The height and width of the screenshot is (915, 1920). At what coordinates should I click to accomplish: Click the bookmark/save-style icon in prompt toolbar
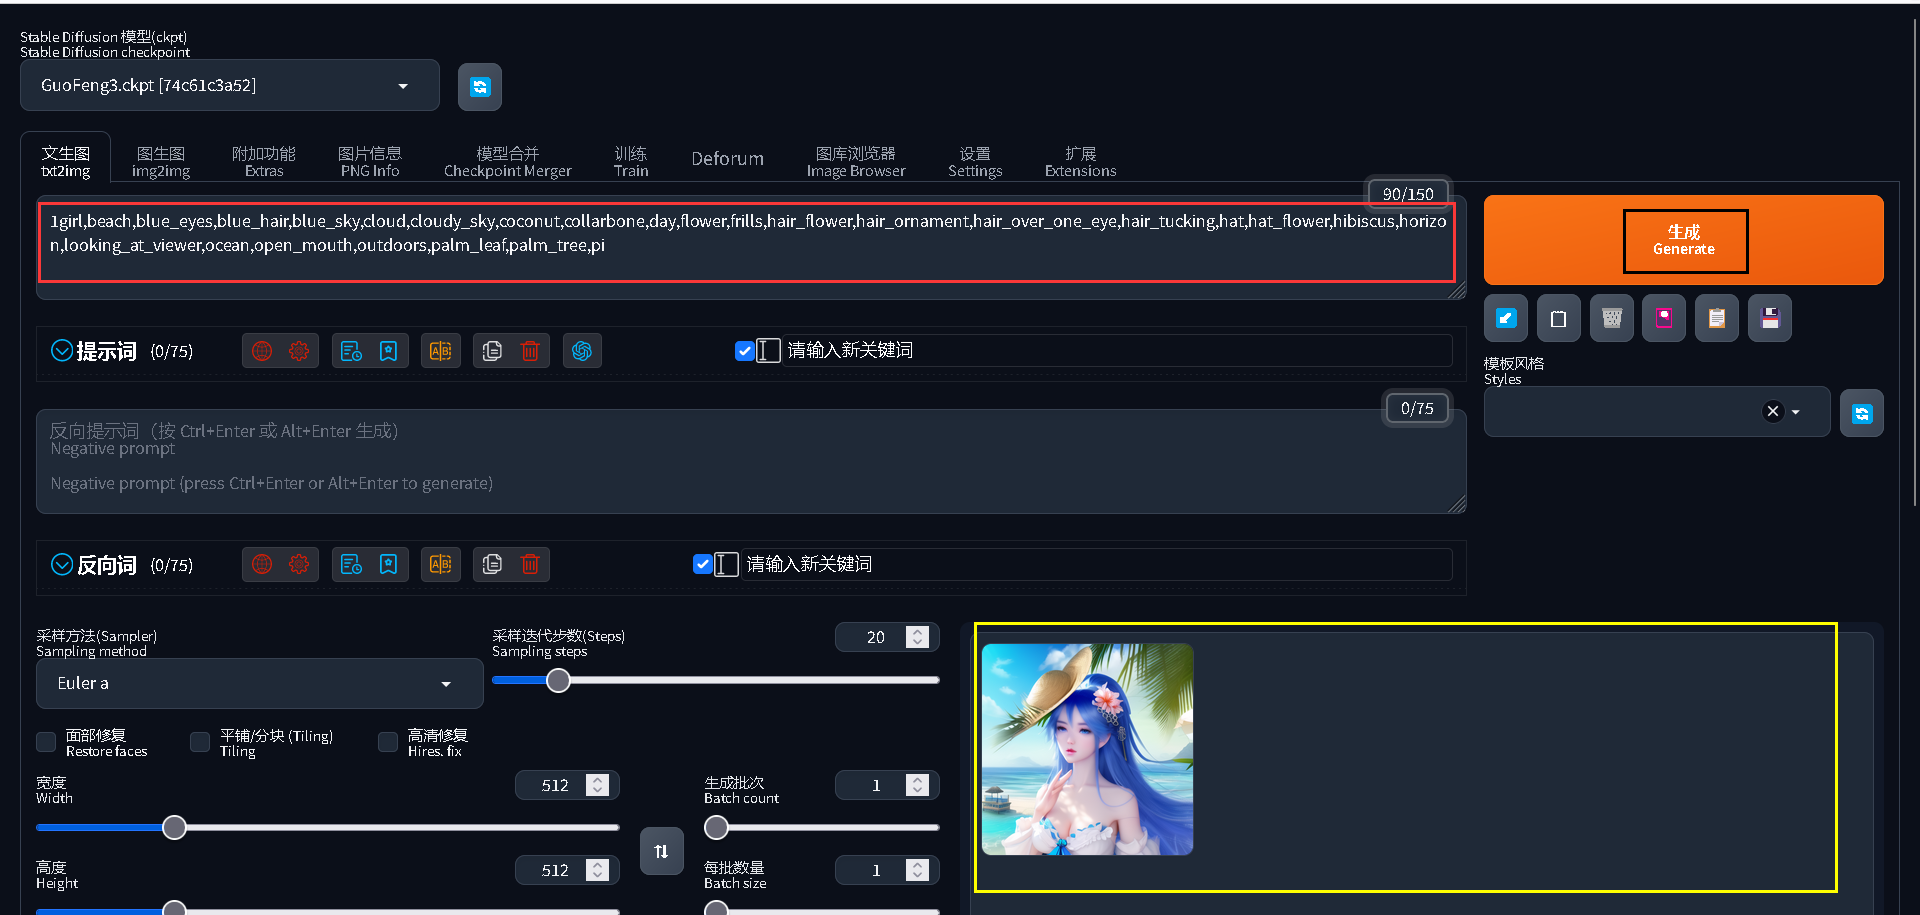[388, 350]
